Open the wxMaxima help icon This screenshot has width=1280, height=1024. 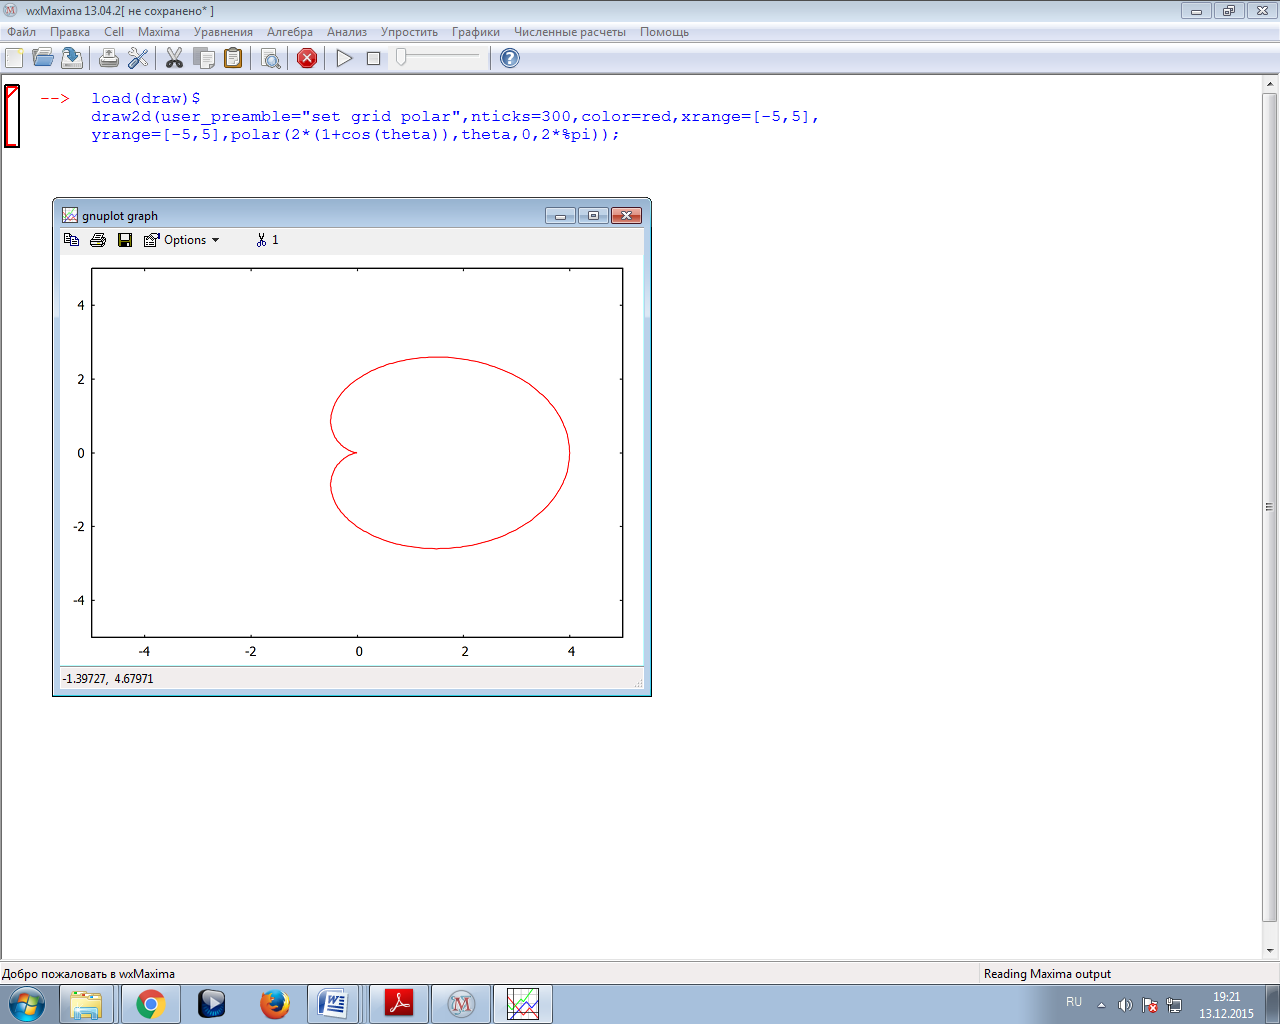(x=509, y=58)
